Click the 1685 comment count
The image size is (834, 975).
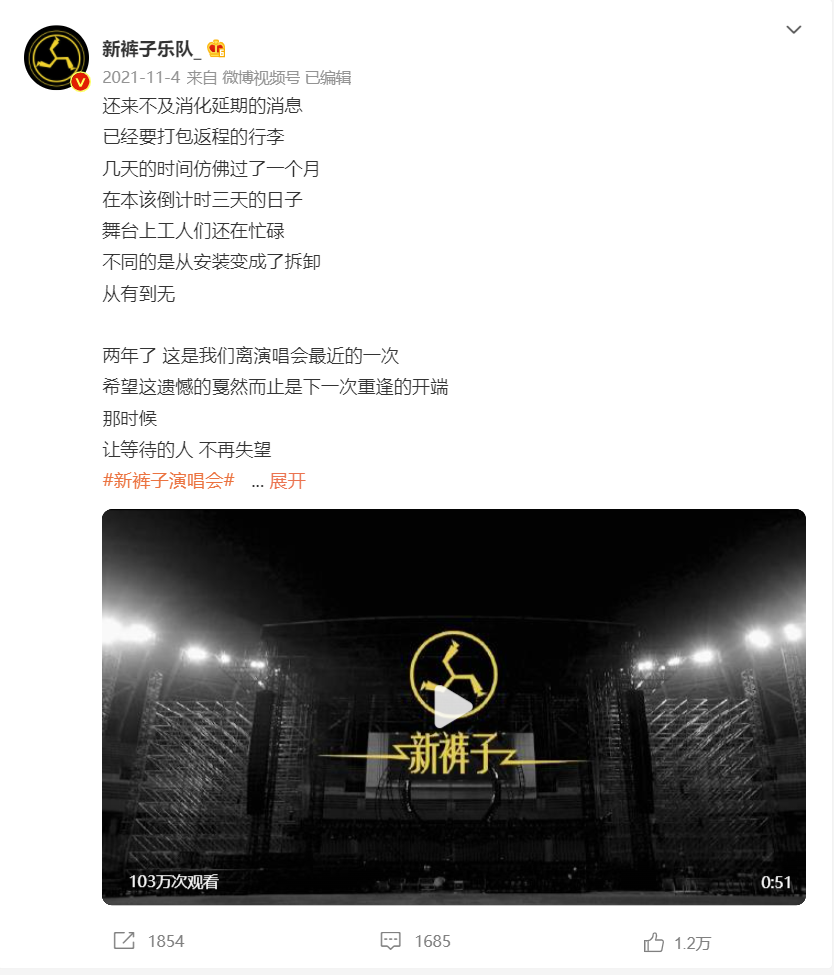(433, 941)
